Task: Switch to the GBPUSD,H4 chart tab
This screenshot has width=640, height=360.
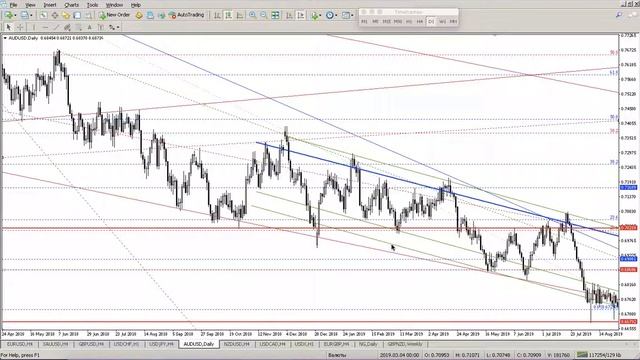Action: (91, 344)
